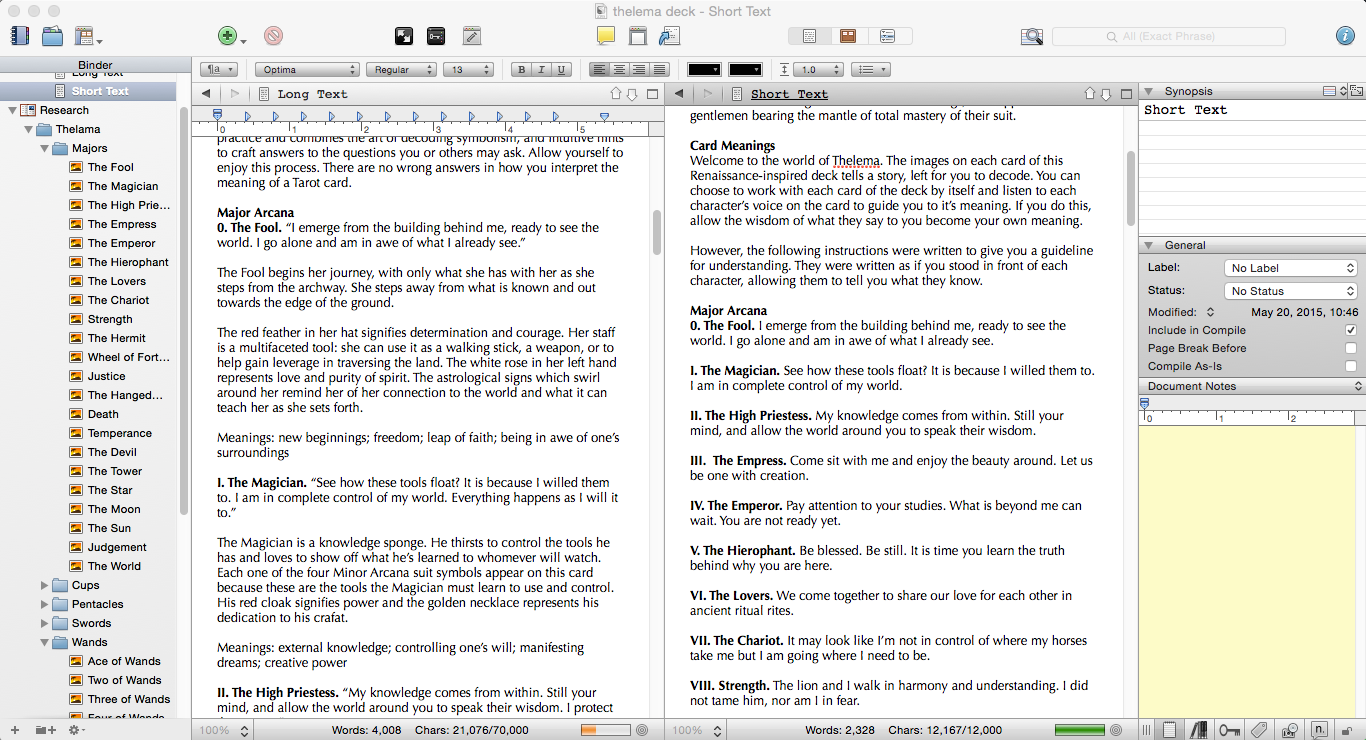Go to next document in Short Text editor
1366x740 pixels.
pyautogui.click(x=1106, y=94)
